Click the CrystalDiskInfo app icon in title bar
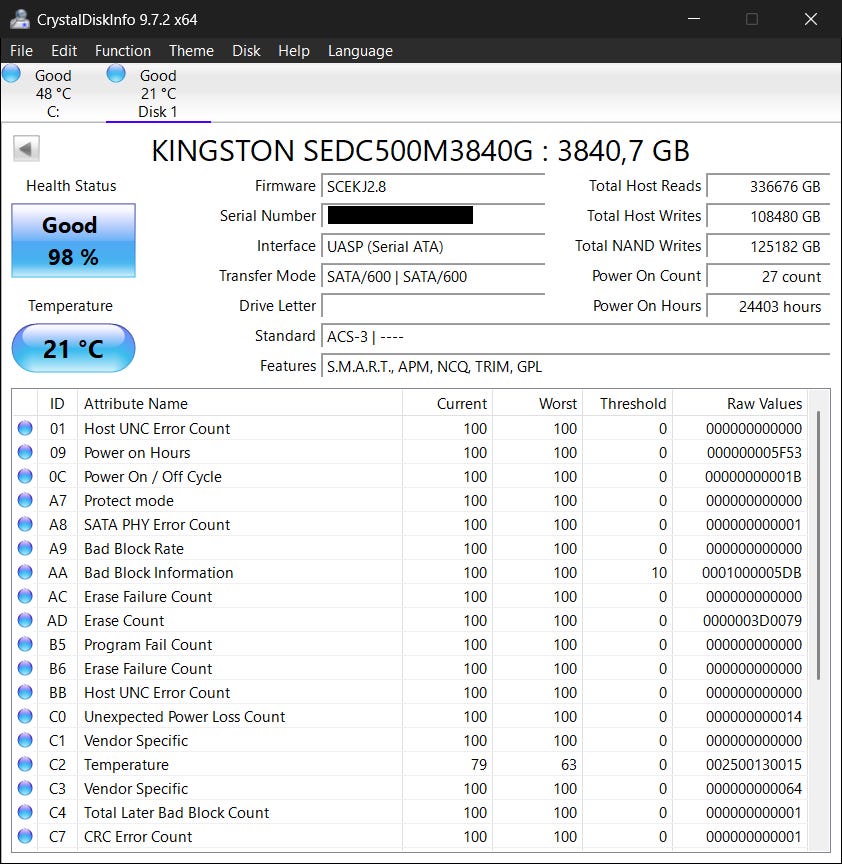The width and height of the screenshot is (842, 864). tap(19, 19)
